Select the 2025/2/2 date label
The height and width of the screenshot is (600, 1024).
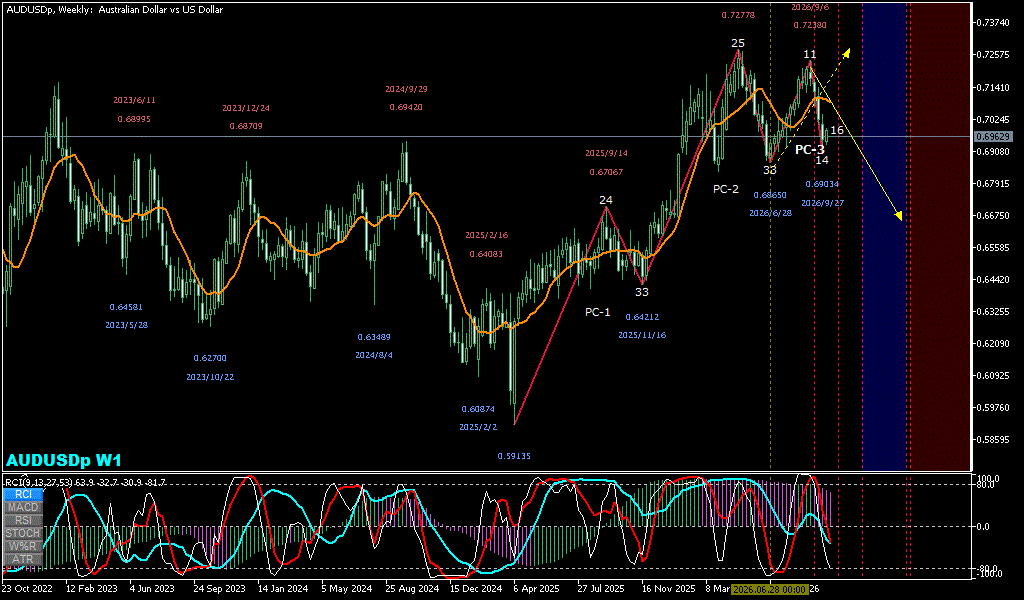(x=478, y=427)
